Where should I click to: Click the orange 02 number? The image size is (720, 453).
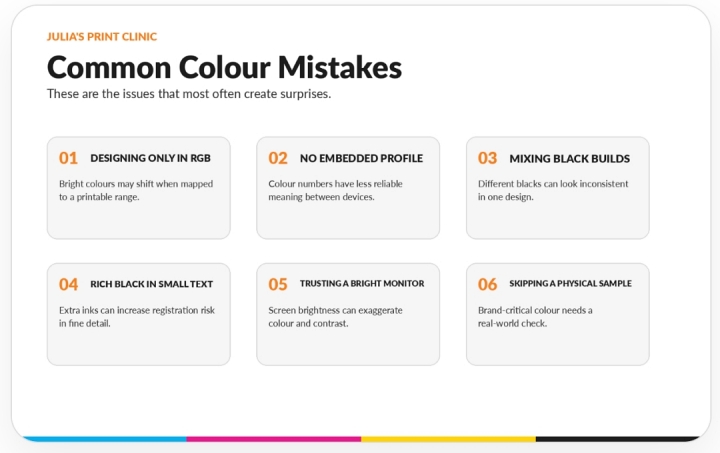[x=278, y=158]
